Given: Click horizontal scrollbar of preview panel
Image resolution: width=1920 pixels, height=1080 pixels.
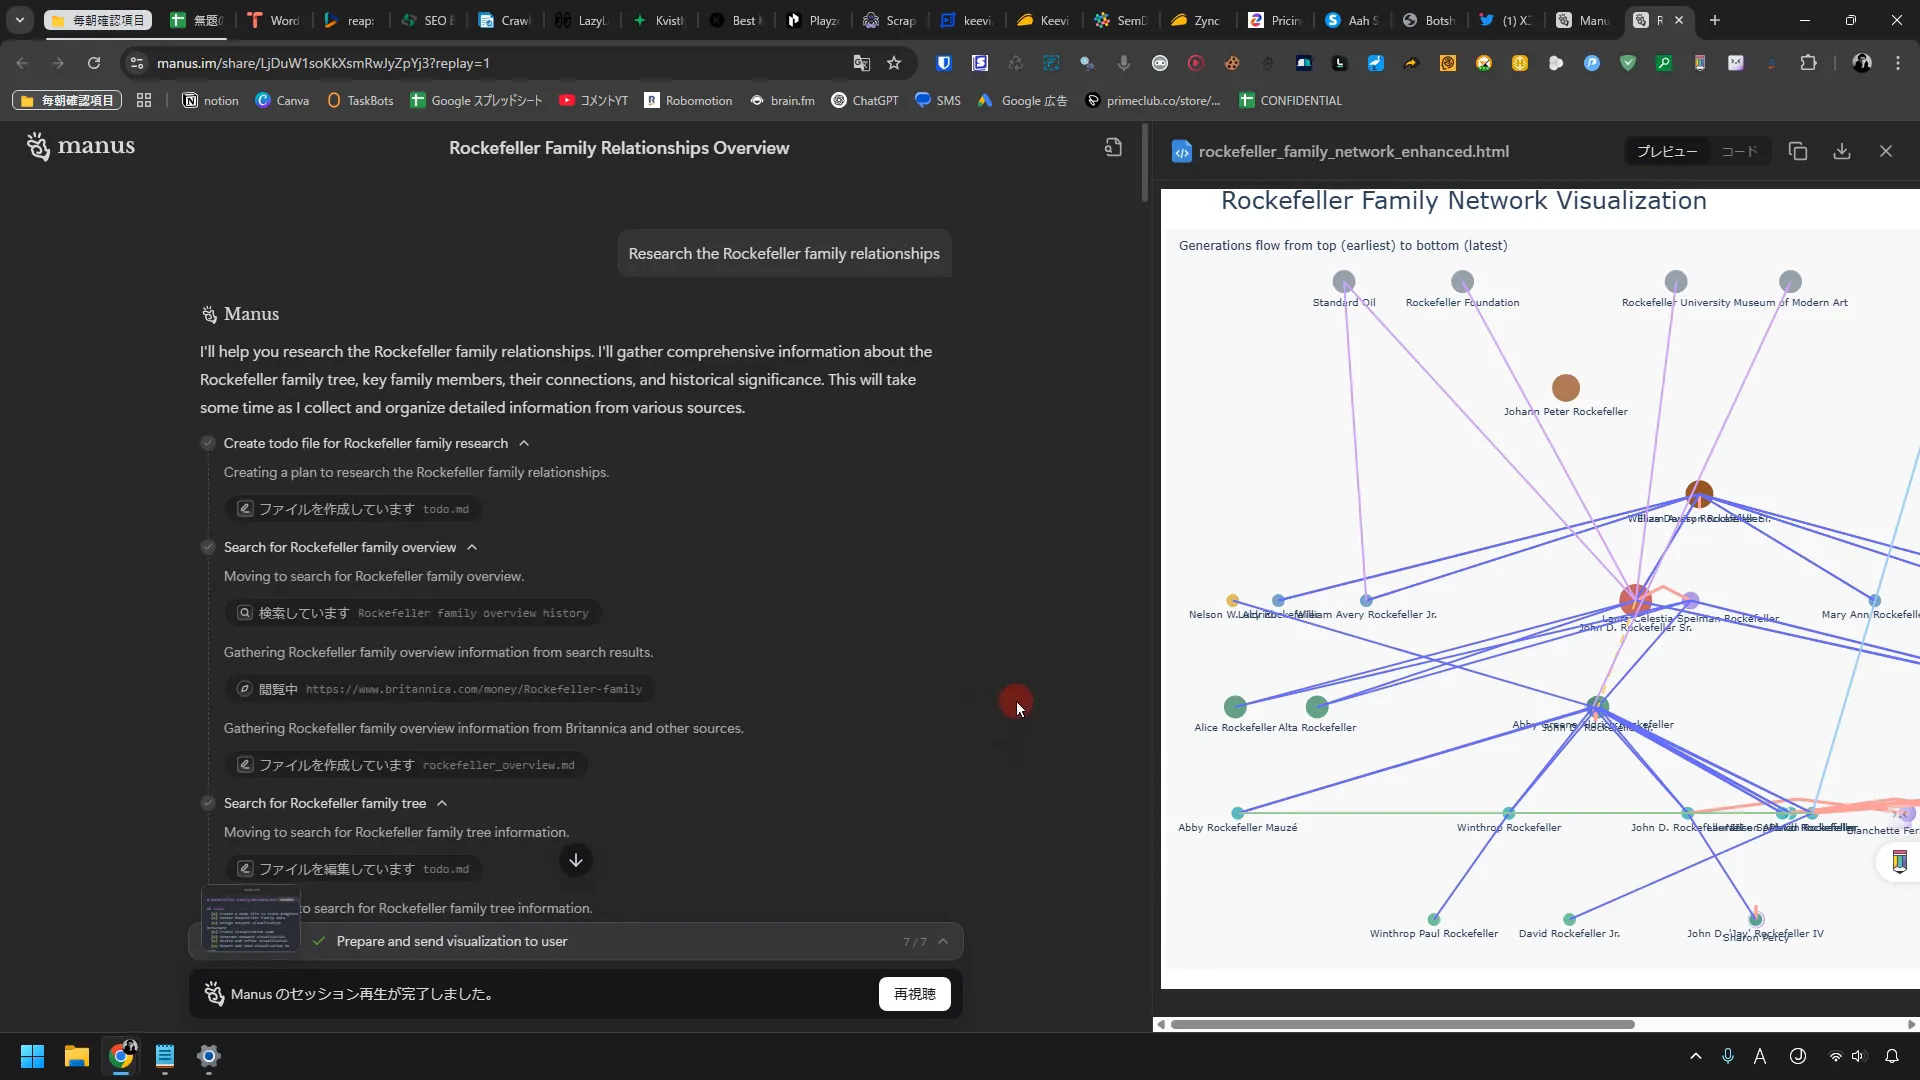Looking at the screenshot, I should (1402, 1024).
